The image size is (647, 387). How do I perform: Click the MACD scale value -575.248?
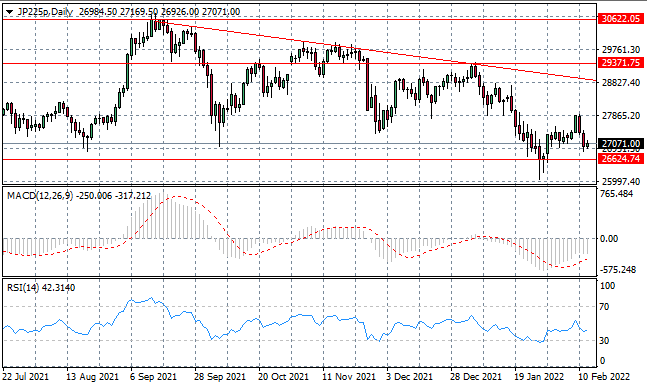(618, 269)
